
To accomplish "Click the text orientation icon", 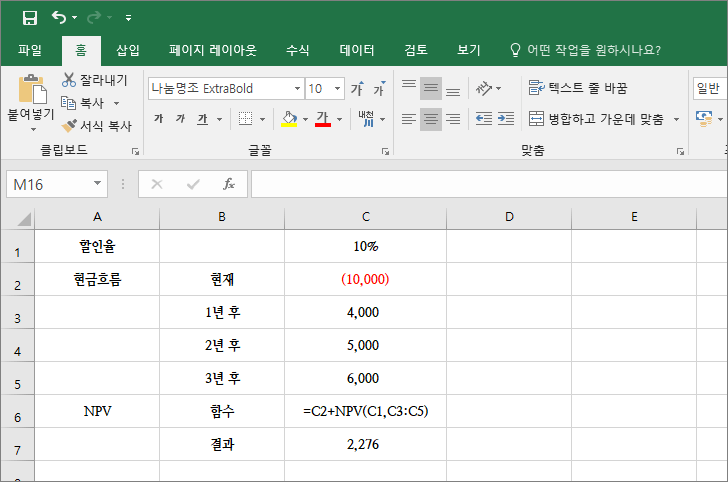I will click(x=484, y=88).
